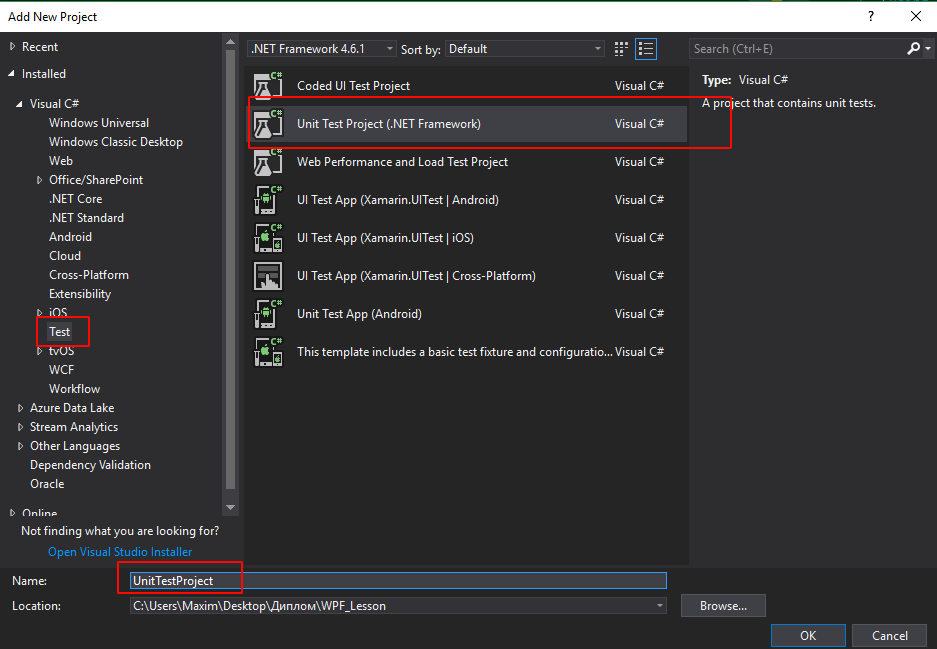Open the search options dropdown arrow
This screenshot has width=937, height=649.
pyautogui.click(x=927, y=48)
